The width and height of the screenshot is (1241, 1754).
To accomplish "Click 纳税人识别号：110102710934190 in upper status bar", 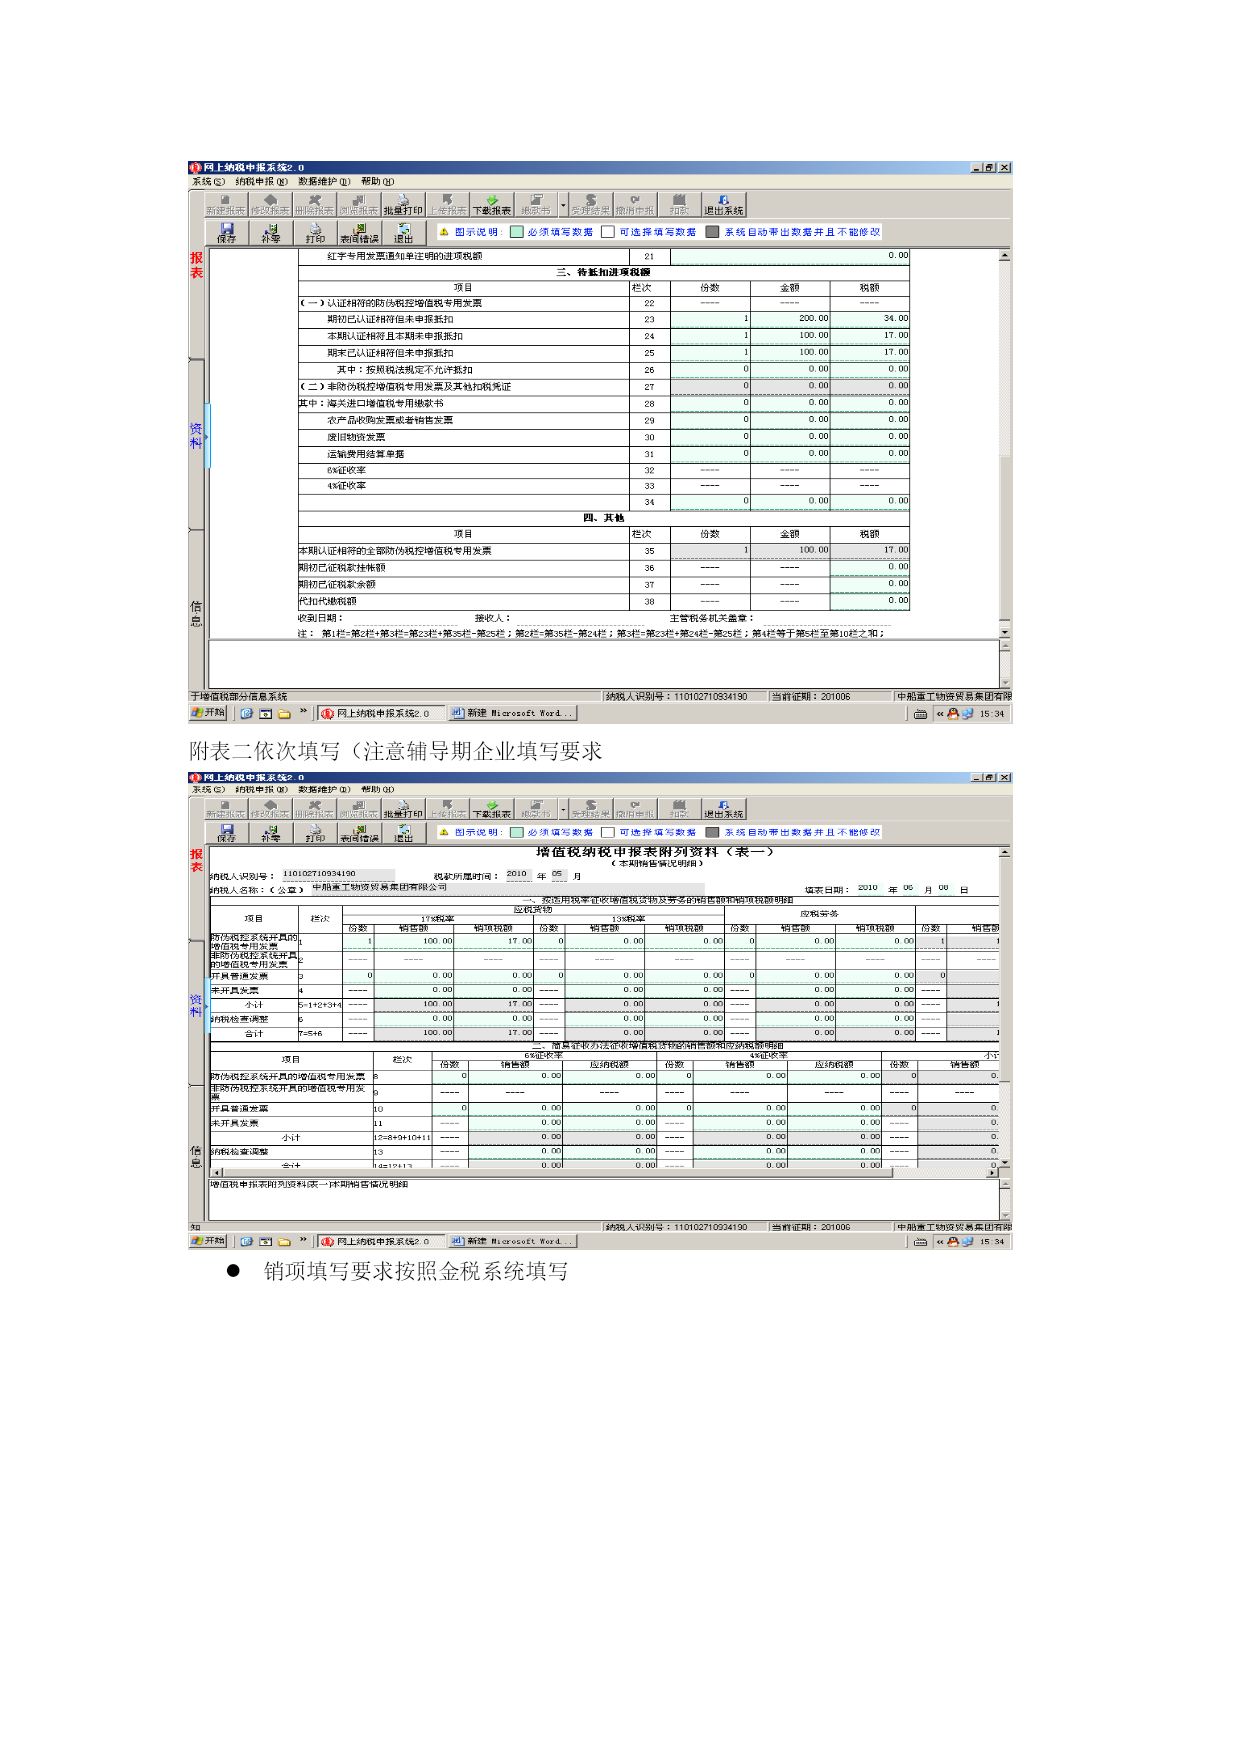I will point(676,697).
